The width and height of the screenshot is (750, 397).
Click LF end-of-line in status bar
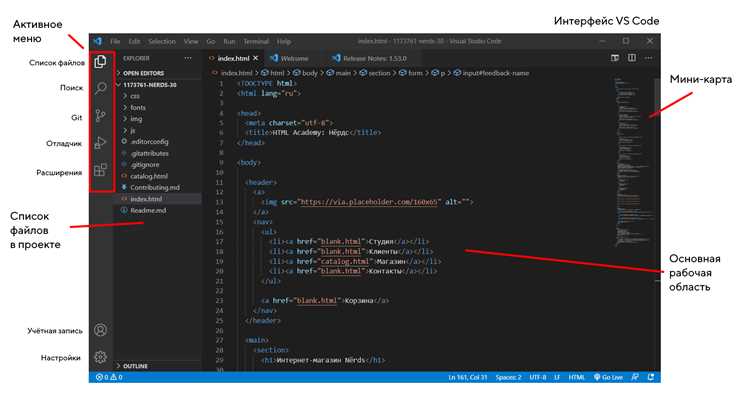[557, 377]
